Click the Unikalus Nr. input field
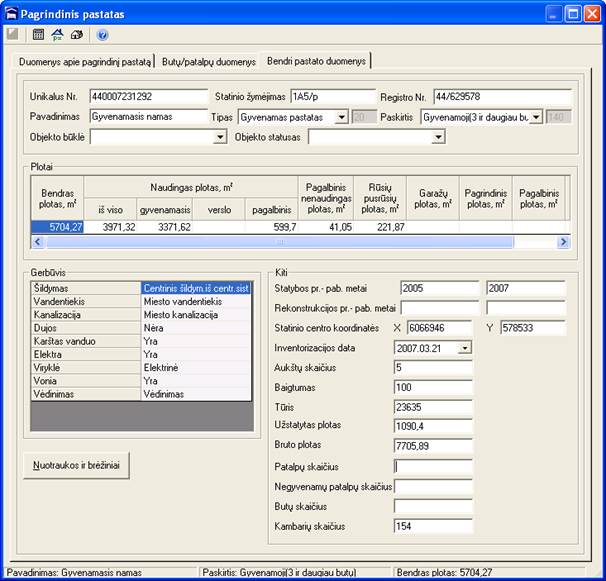The image size is (606, 581). 149,97
